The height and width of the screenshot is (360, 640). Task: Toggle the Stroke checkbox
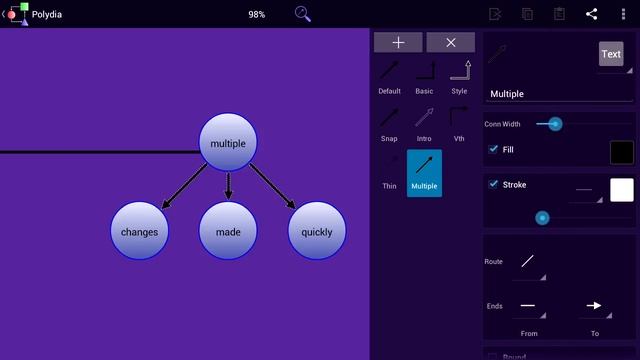[x=493, y=184]
